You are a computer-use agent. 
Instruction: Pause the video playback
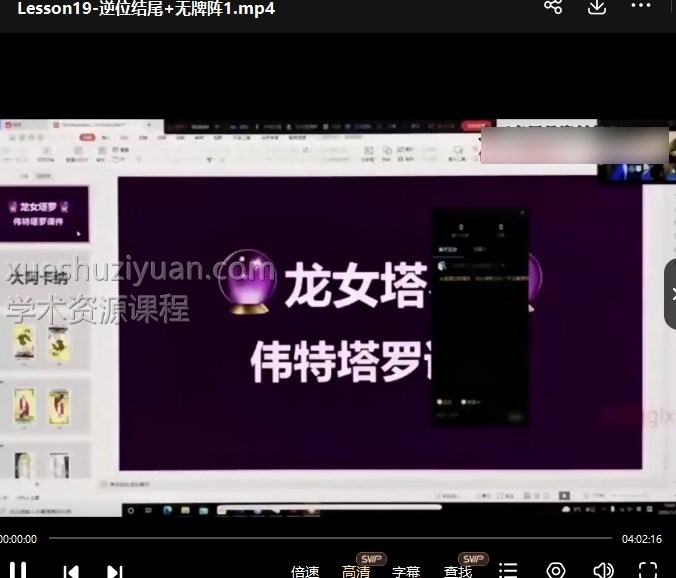(18, 571)
